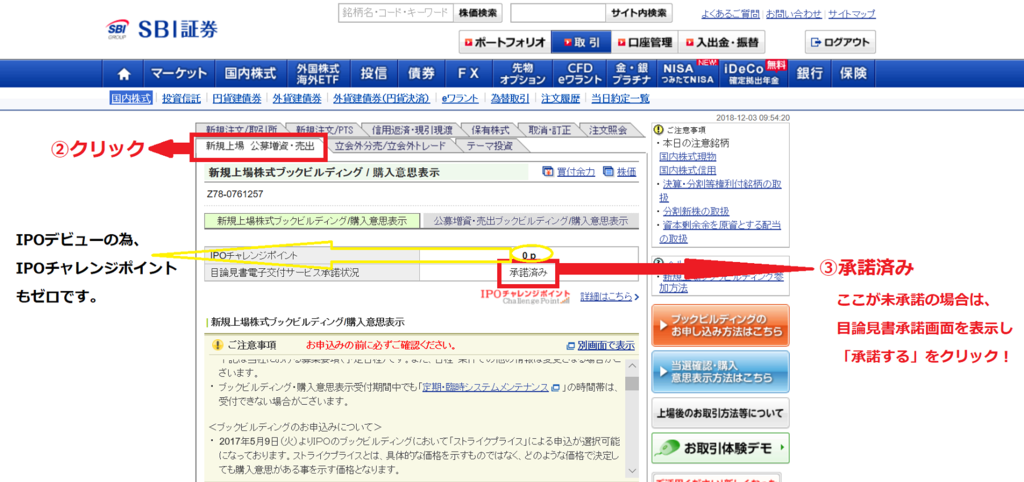
Task: Select 投資信託 in the sub navigation
Action: coord(182,99)
